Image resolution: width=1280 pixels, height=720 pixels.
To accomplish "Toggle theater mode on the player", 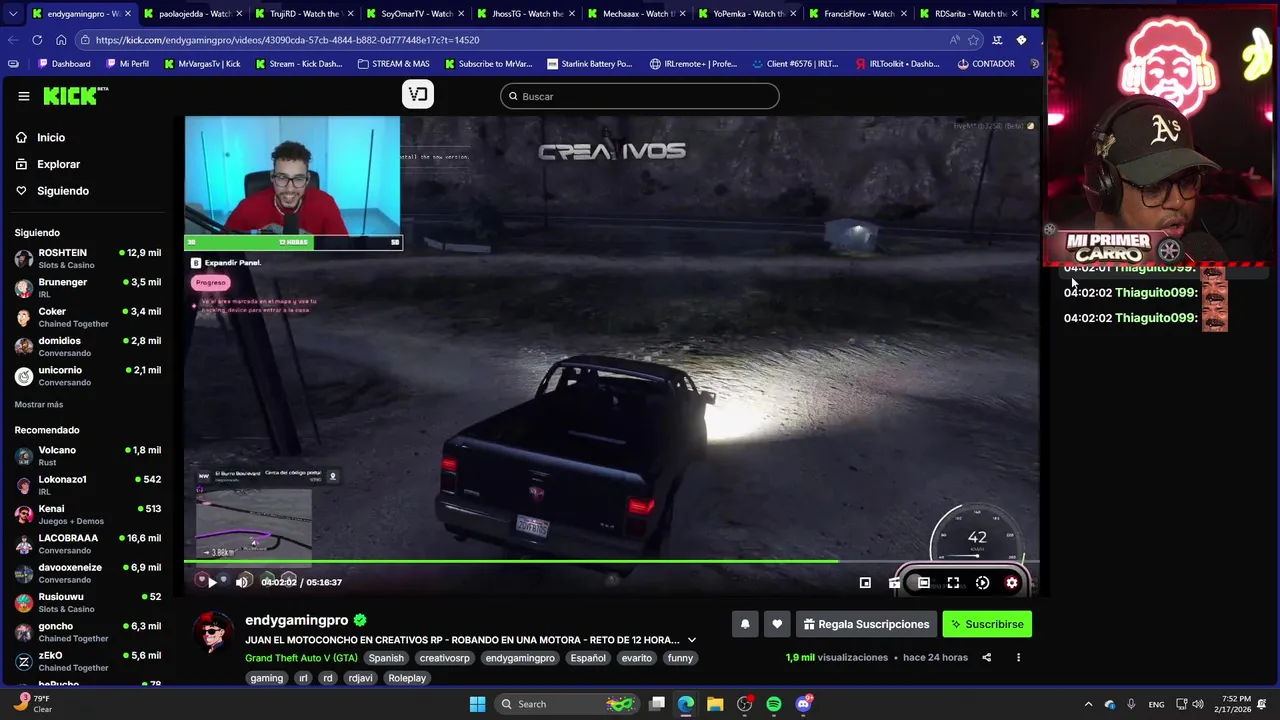I will click(924, 583).
